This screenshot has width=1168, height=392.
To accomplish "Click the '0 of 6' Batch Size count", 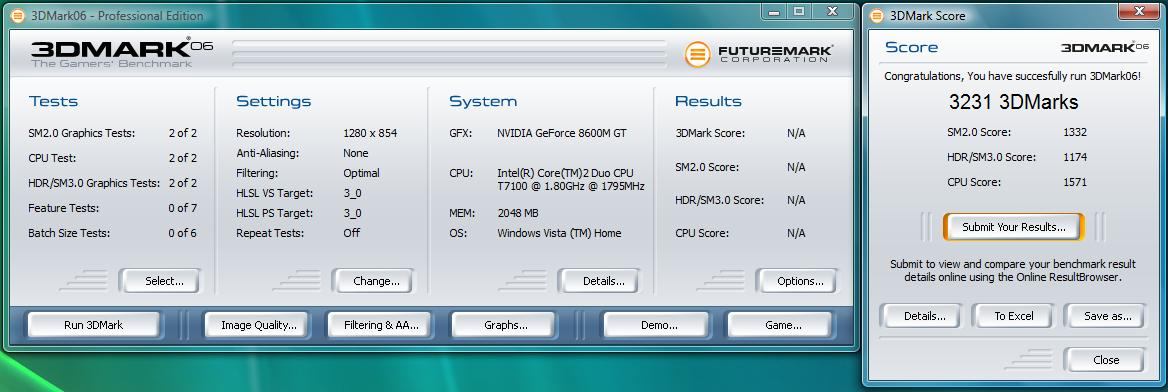I will pos(182,233).
